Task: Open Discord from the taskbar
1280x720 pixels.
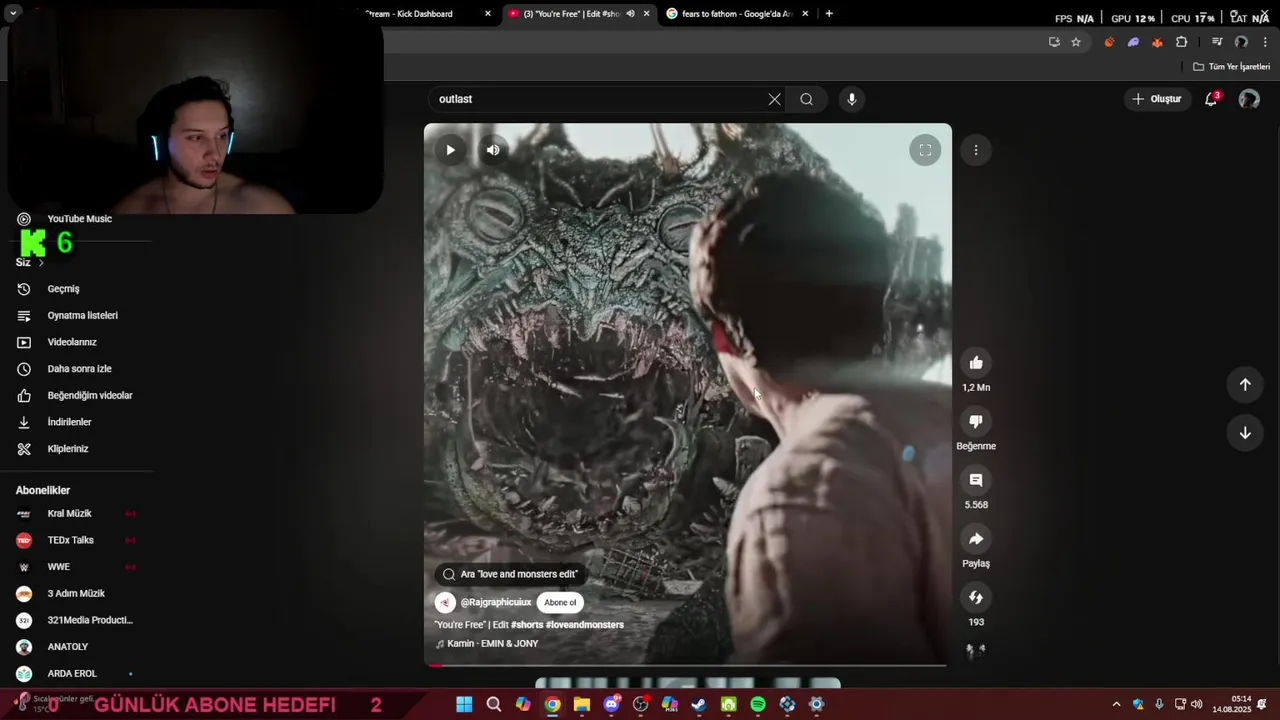Action: point(611,705)
